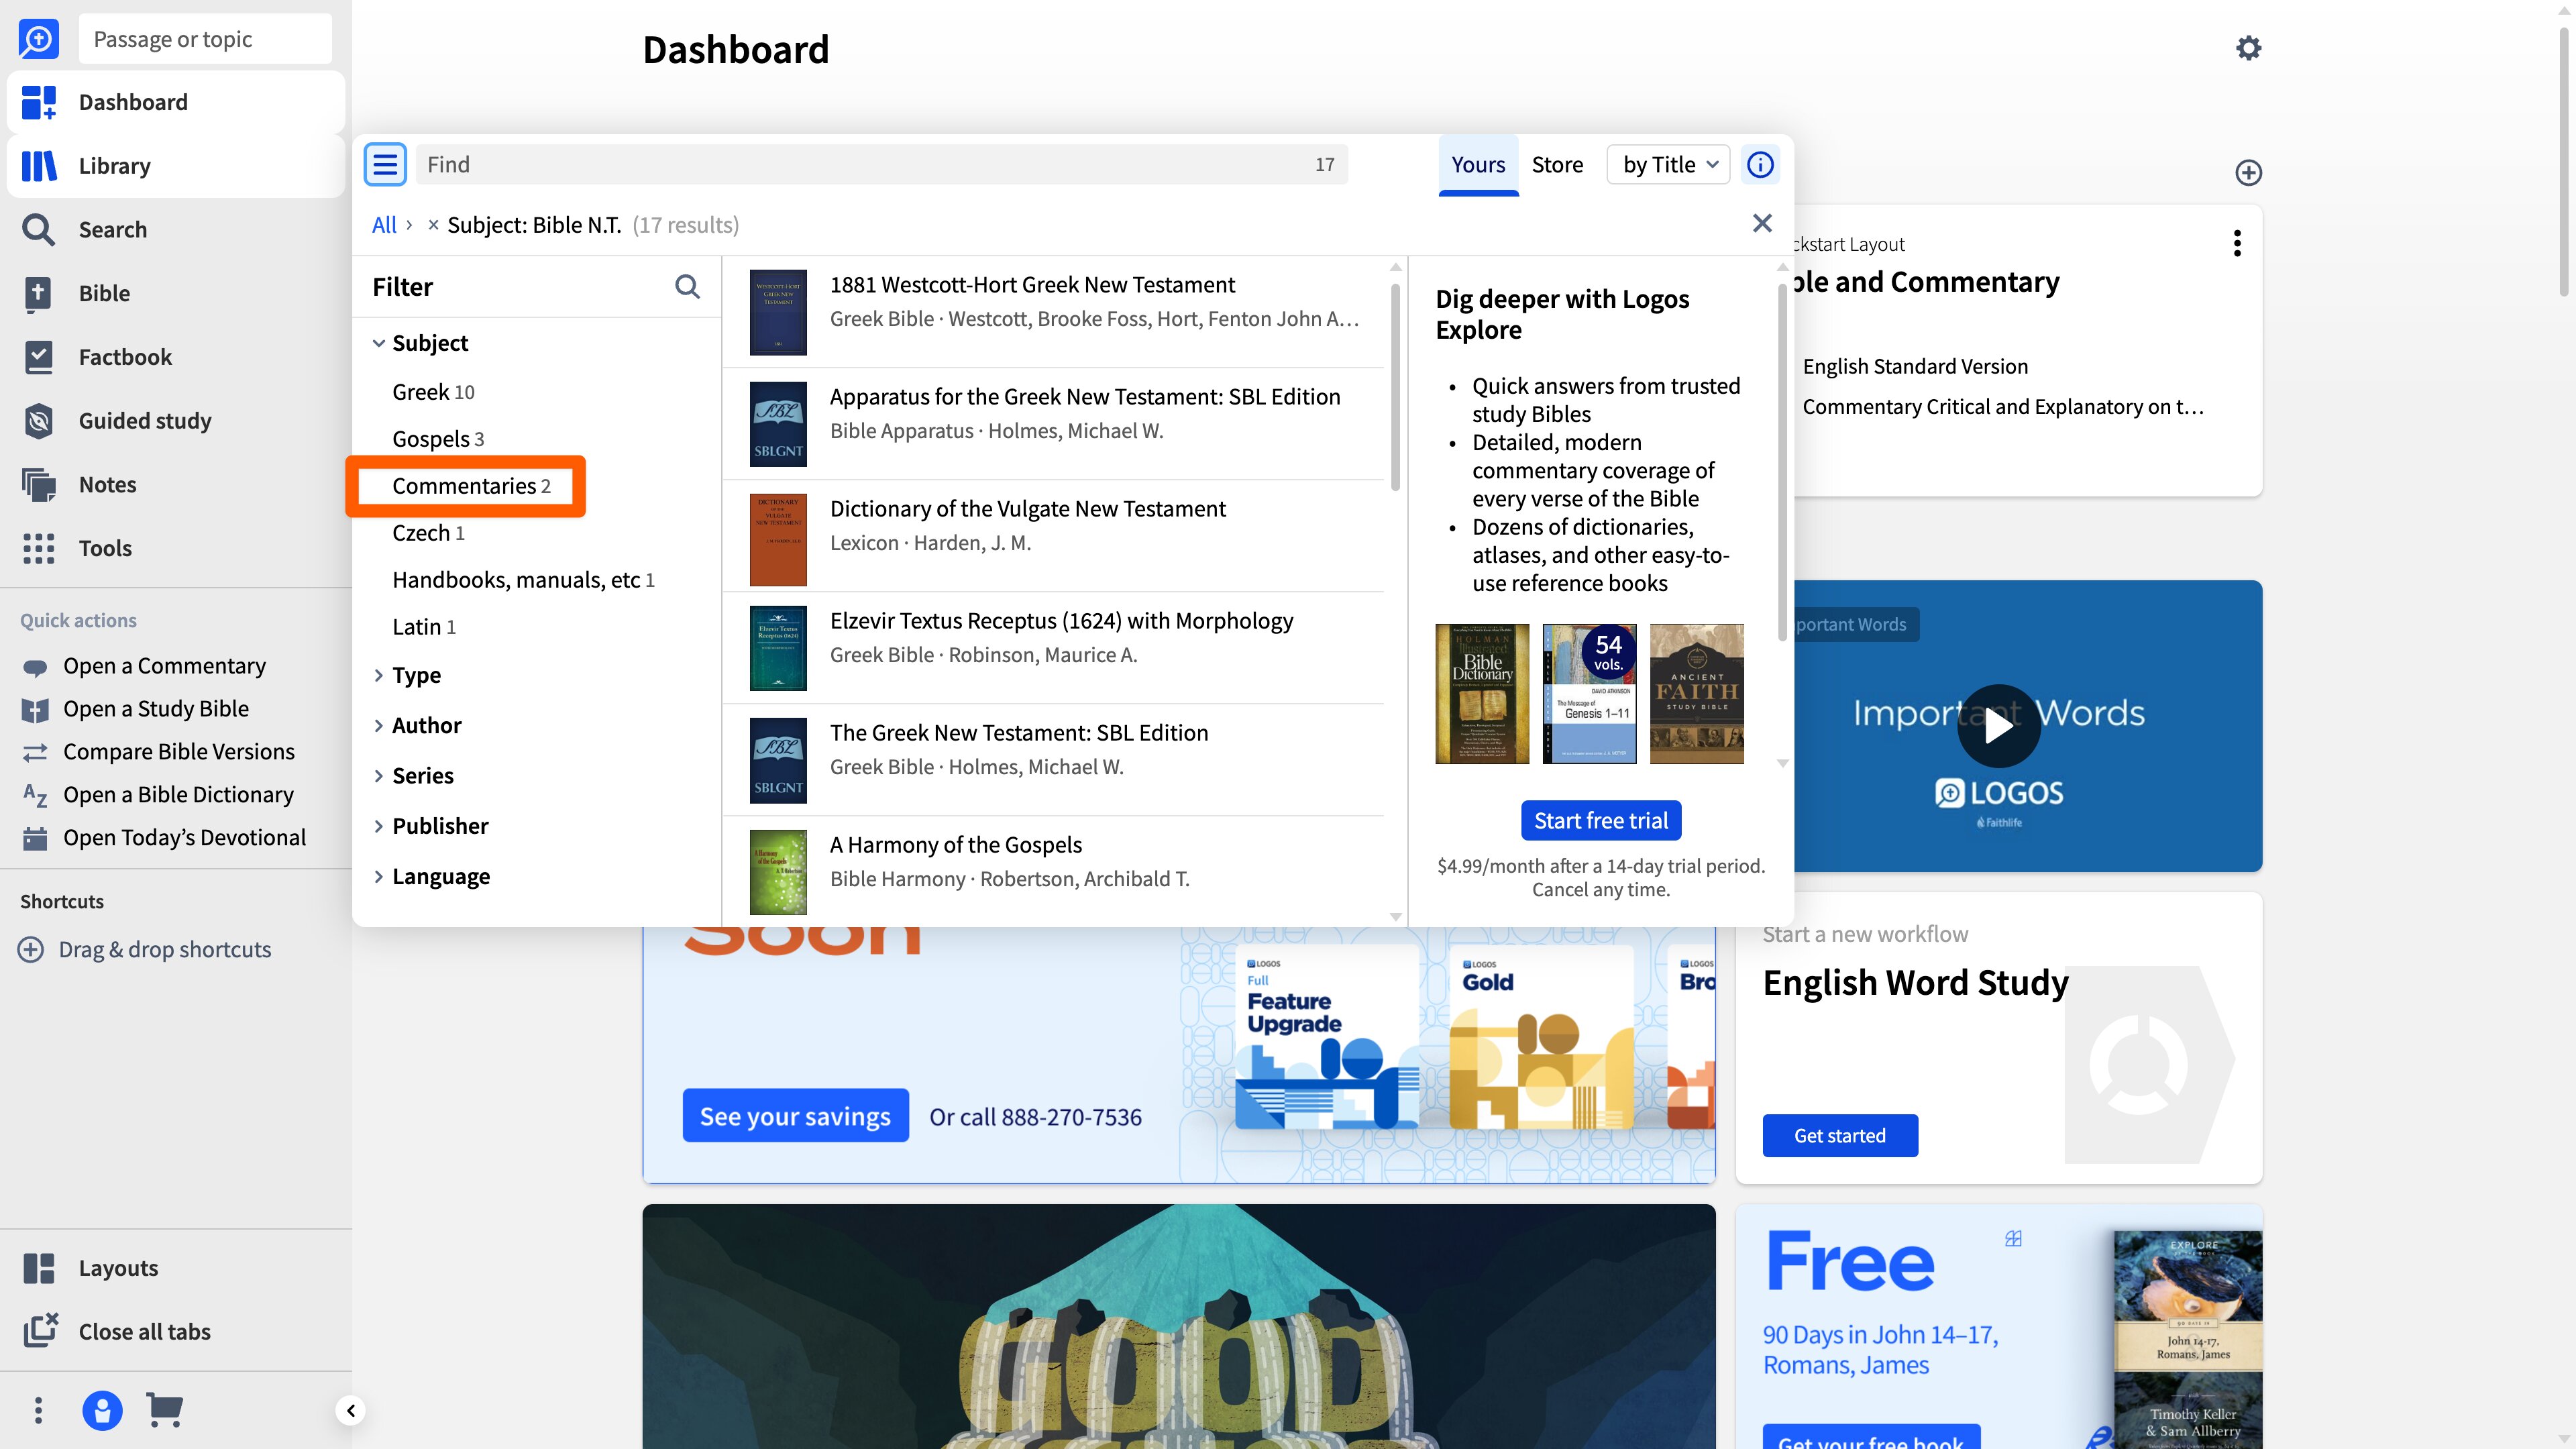
Task: Open the Bible sidebar icon
Action: click(38, 293)
